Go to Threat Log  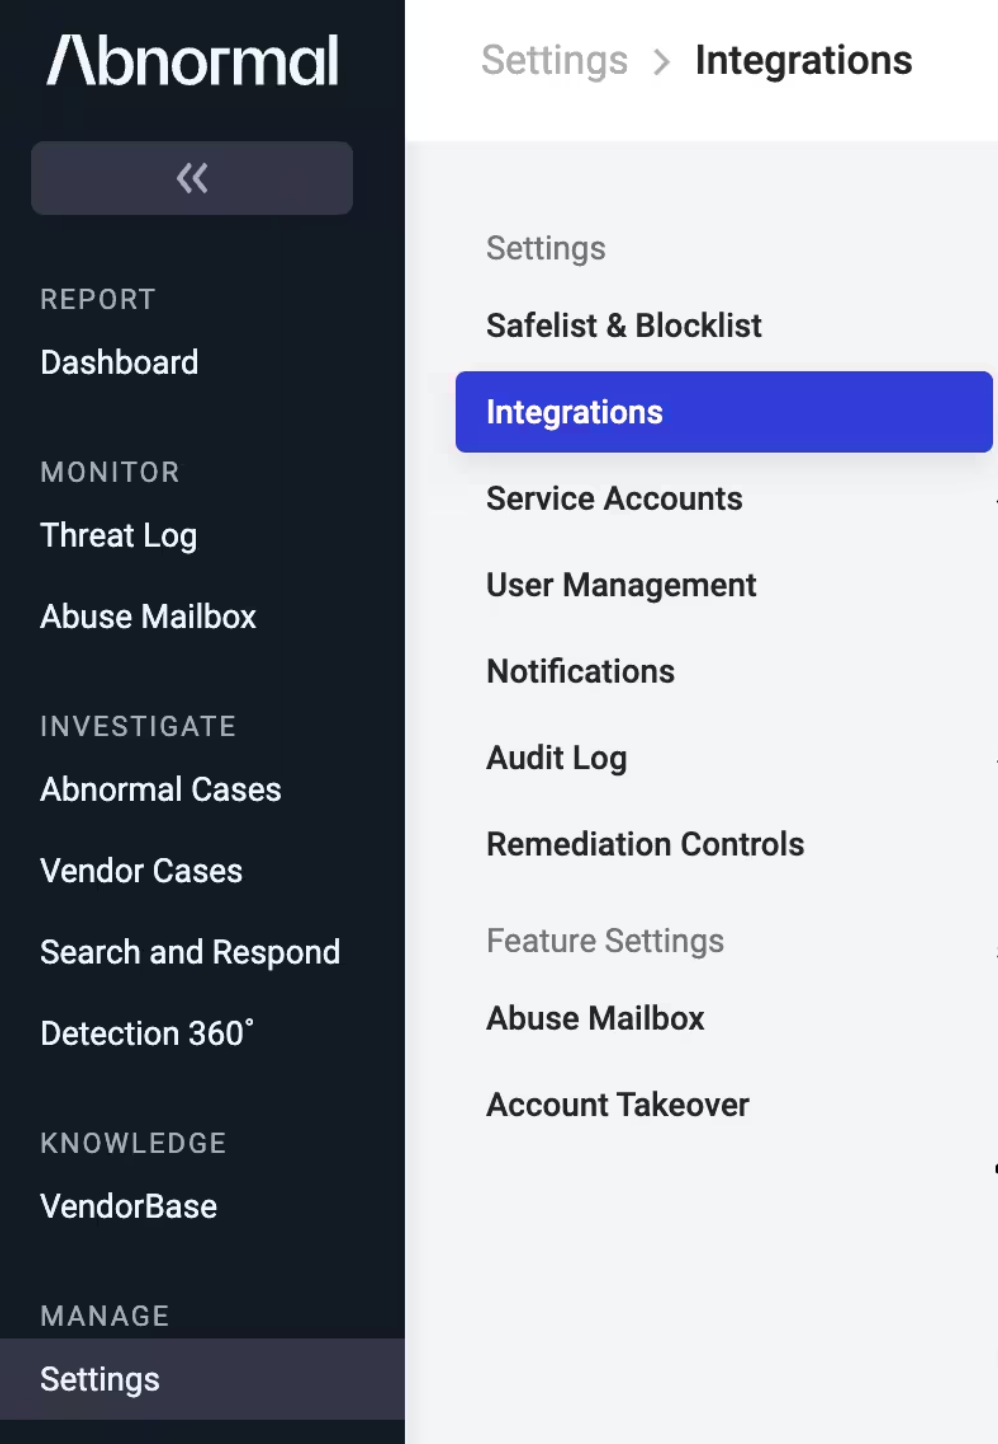click(118, 535)
